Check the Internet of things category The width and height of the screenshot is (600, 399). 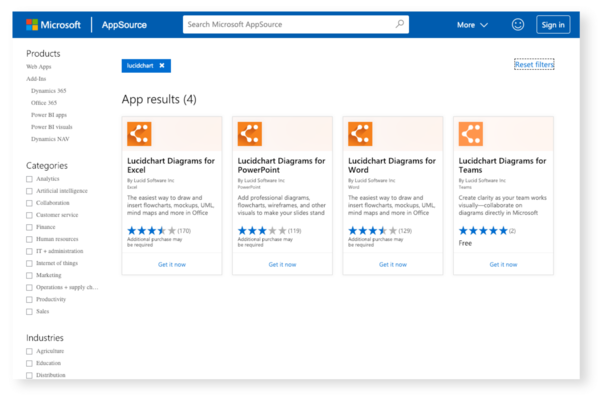click(x=29, y=263)
